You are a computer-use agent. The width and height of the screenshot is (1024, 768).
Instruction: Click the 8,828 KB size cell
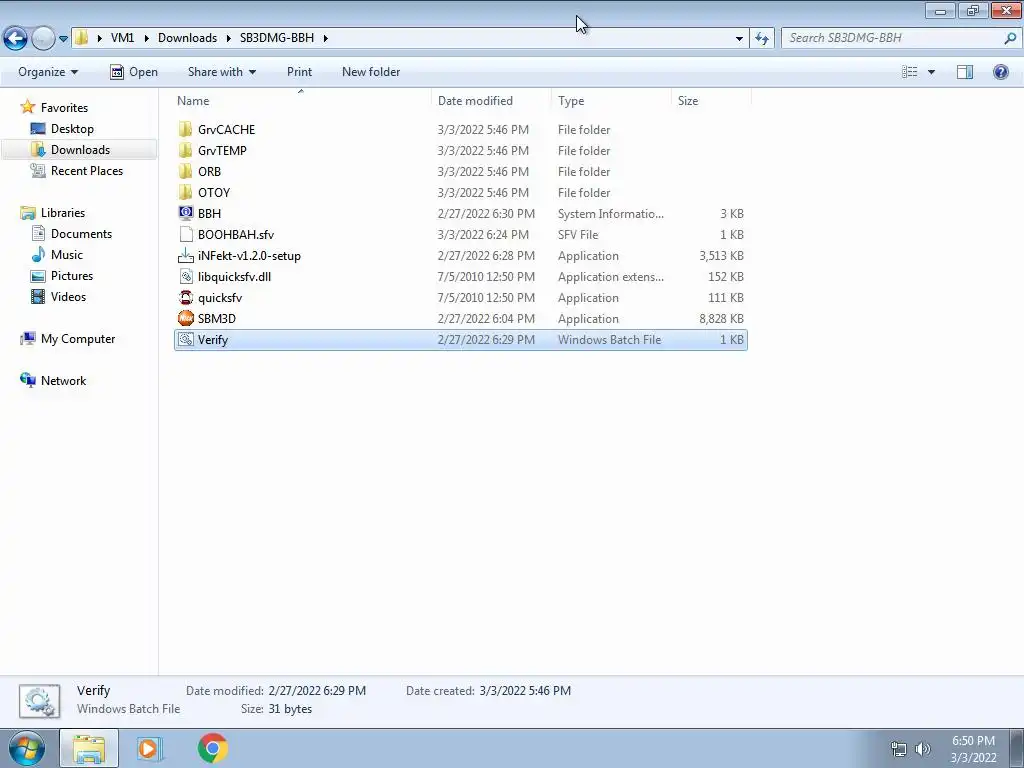(721, 319)
